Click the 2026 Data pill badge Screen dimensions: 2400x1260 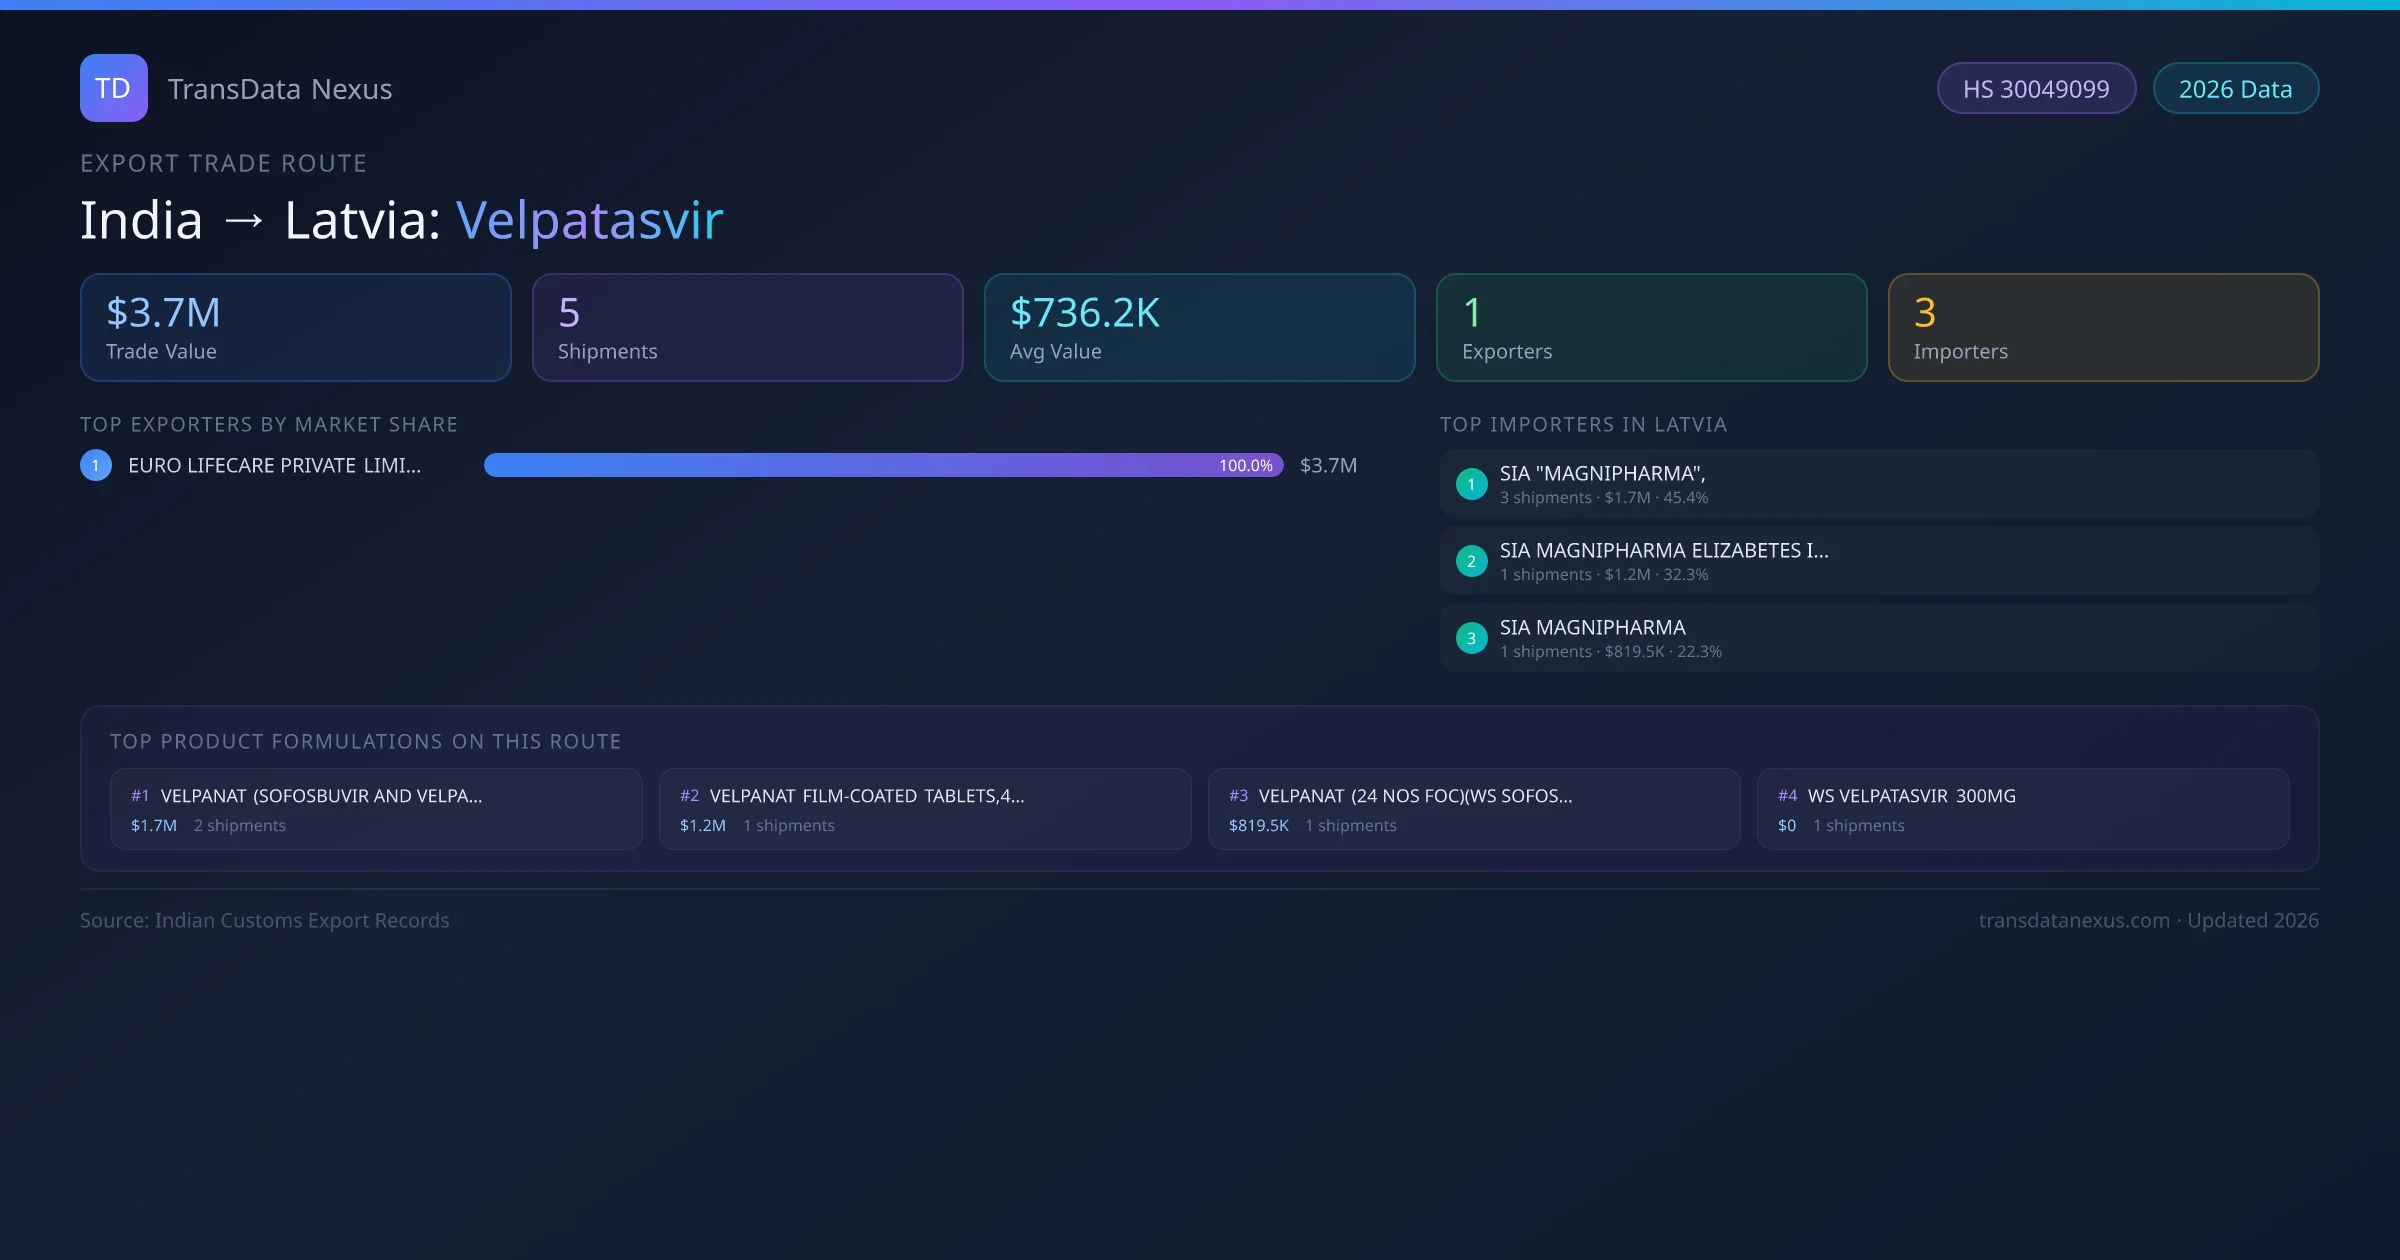click(x=2235, y=89)
